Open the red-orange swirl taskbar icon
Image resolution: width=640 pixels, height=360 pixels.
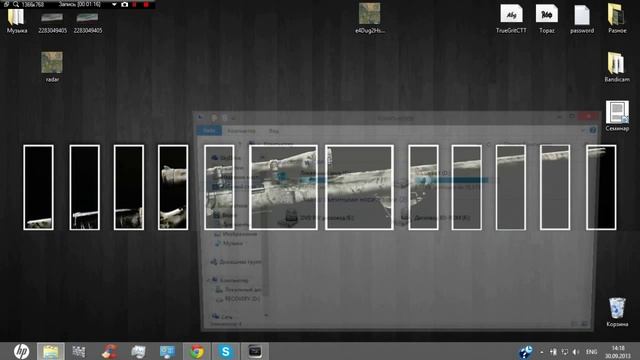(109, 351)
